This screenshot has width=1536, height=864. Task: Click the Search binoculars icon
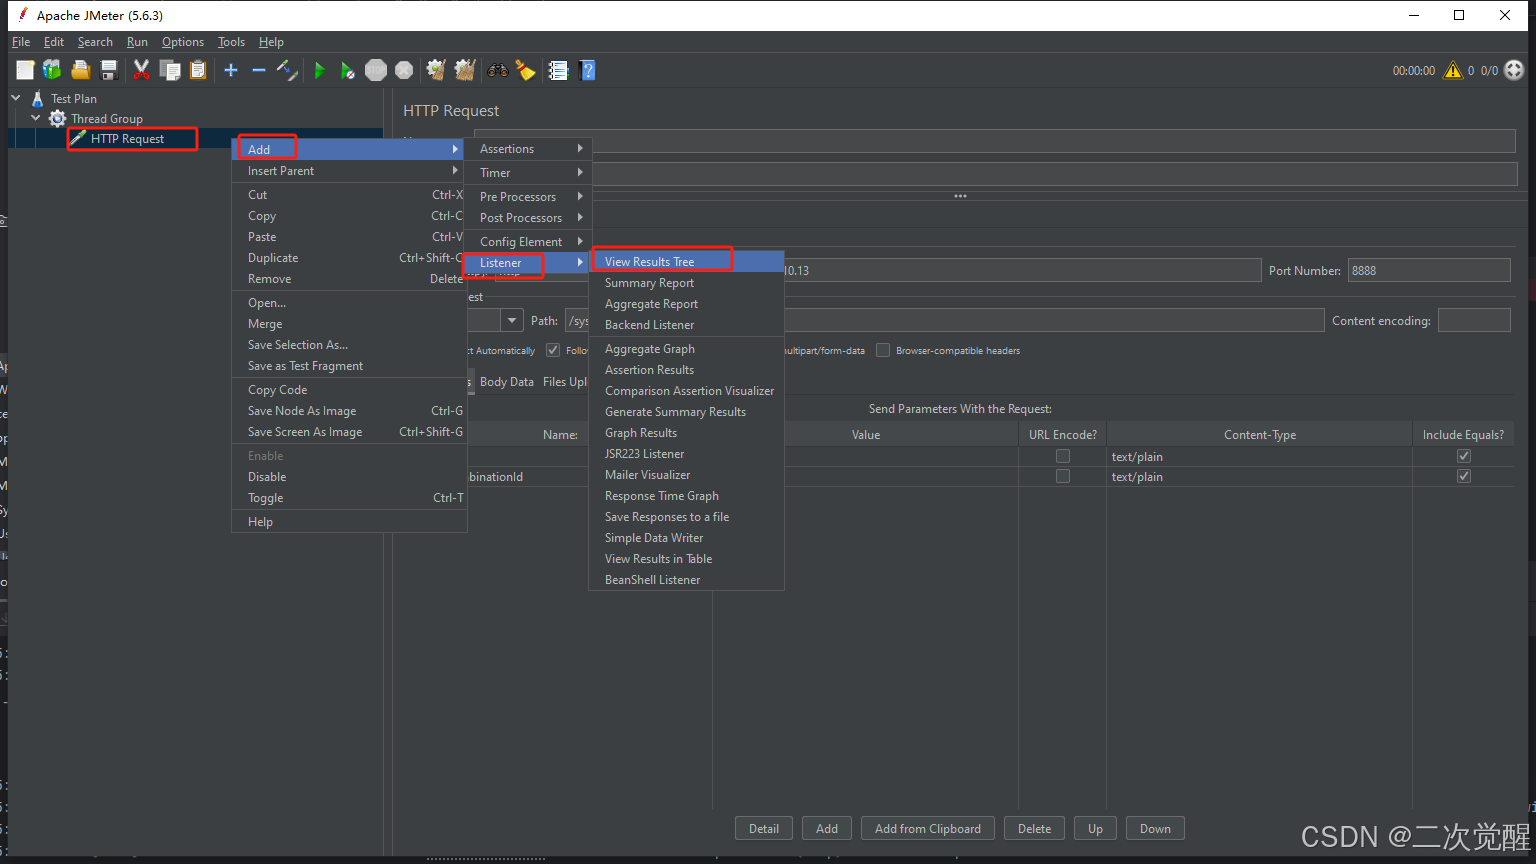click(x=497, y=70)
